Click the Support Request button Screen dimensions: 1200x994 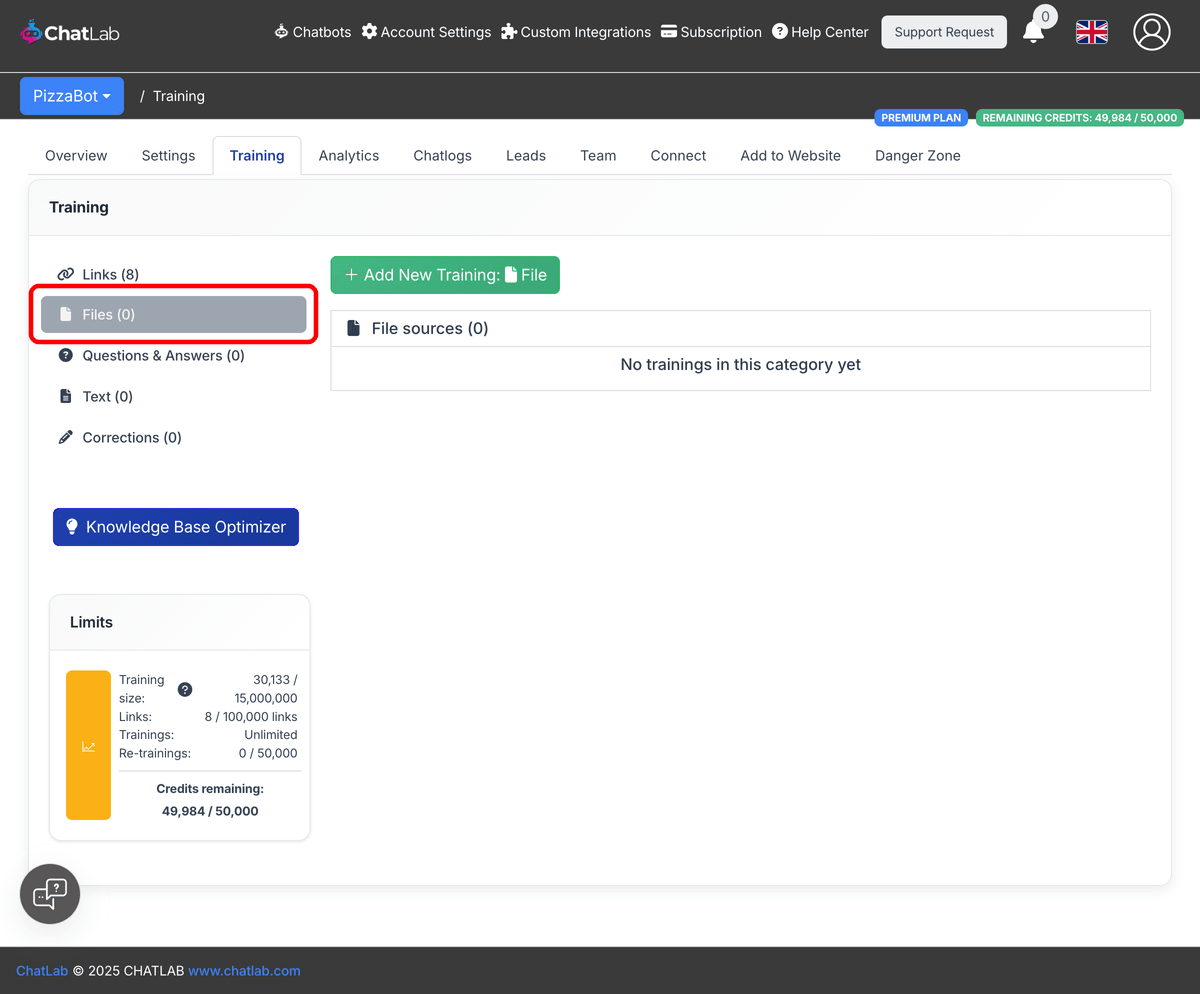pos(943,31)
